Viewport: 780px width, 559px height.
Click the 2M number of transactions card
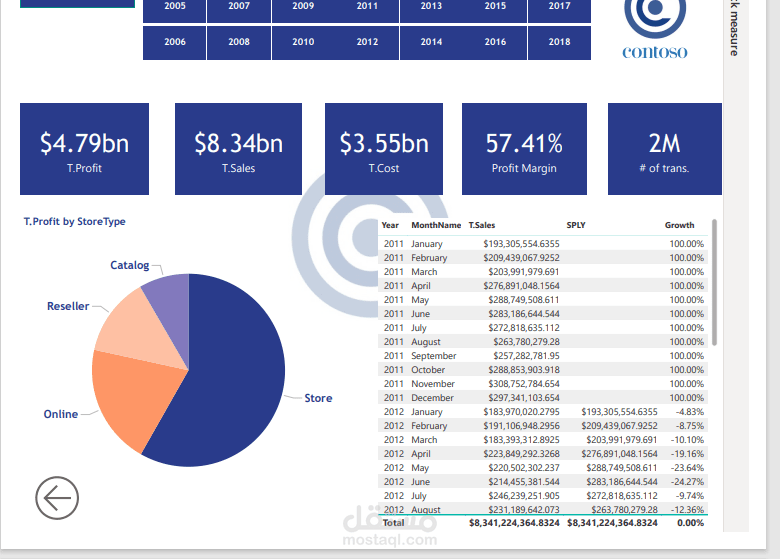pos(665,149)
